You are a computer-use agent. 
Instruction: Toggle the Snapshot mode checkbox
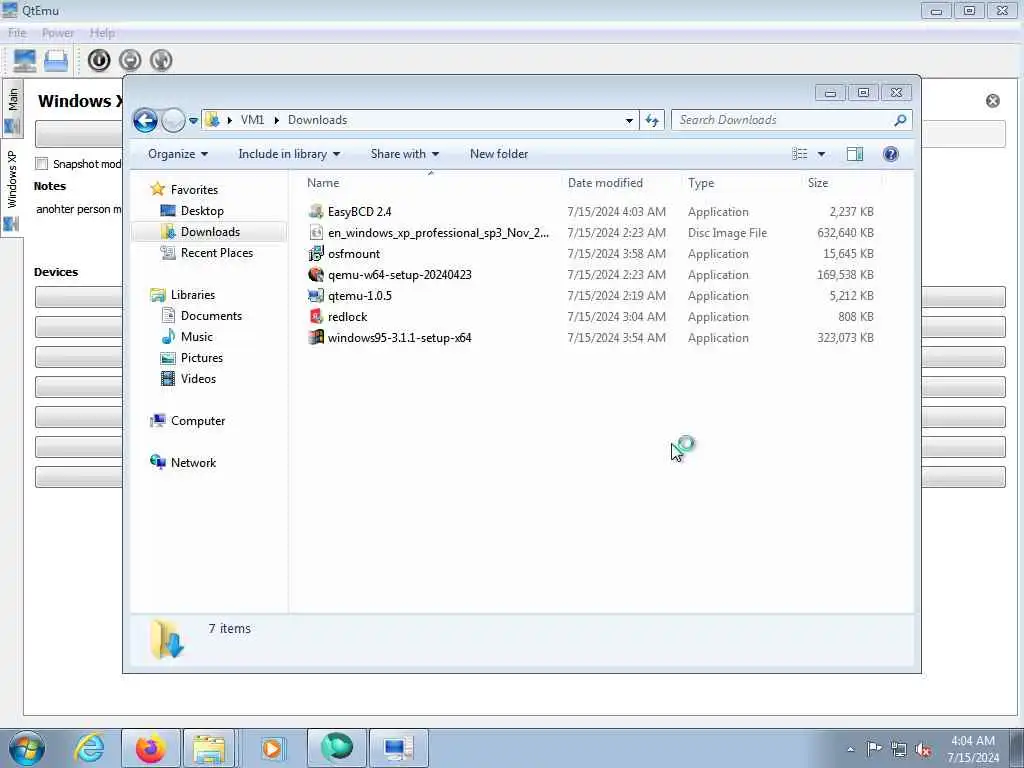(42, 164)
